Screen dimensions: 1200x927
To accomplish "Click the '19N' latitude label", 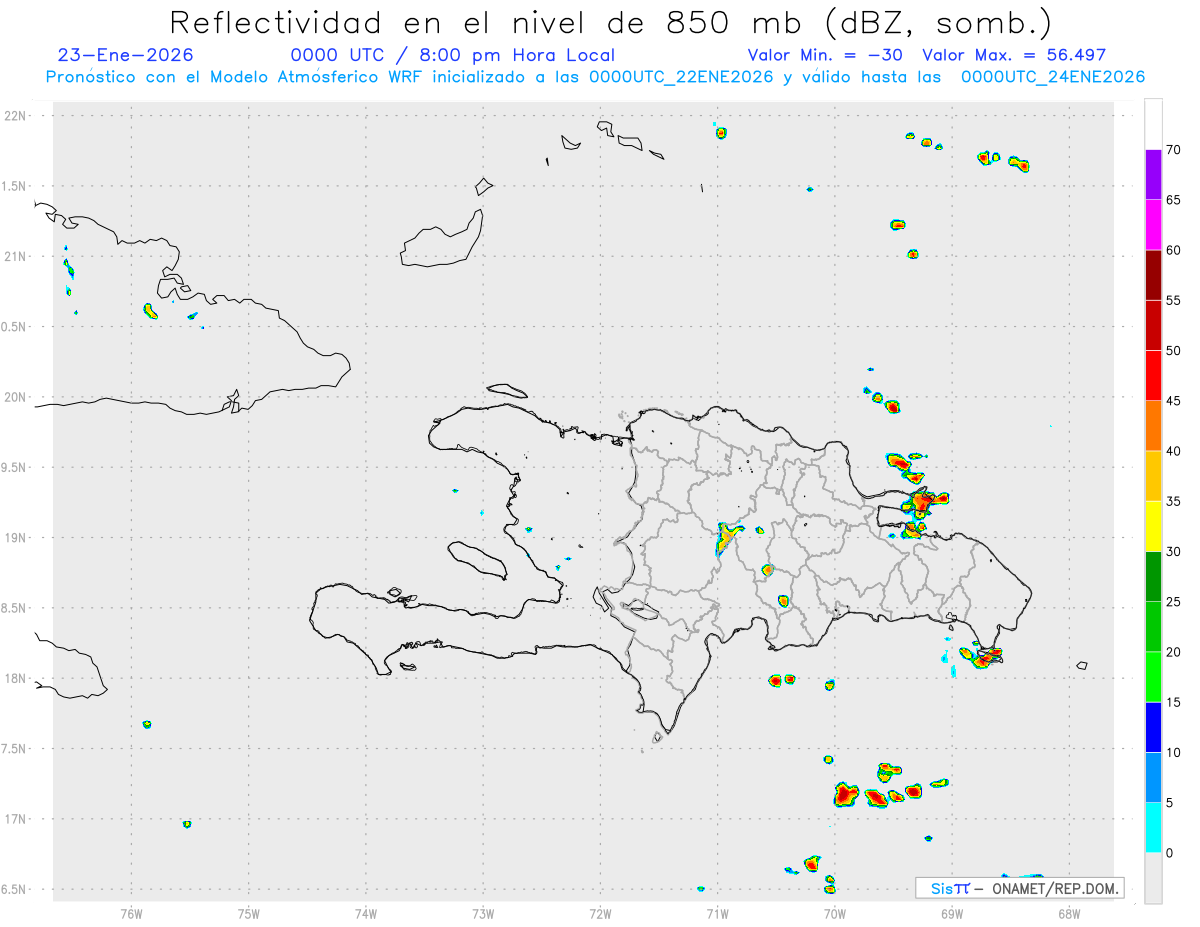I will coord(16,537).
